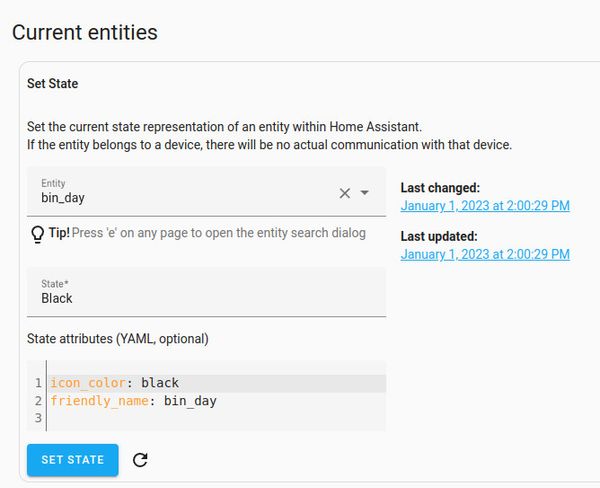Image resolution: width=600 pixels, height=488 pixels.
Task: Refresh the entity state with the reload icon
Action: 140,460
